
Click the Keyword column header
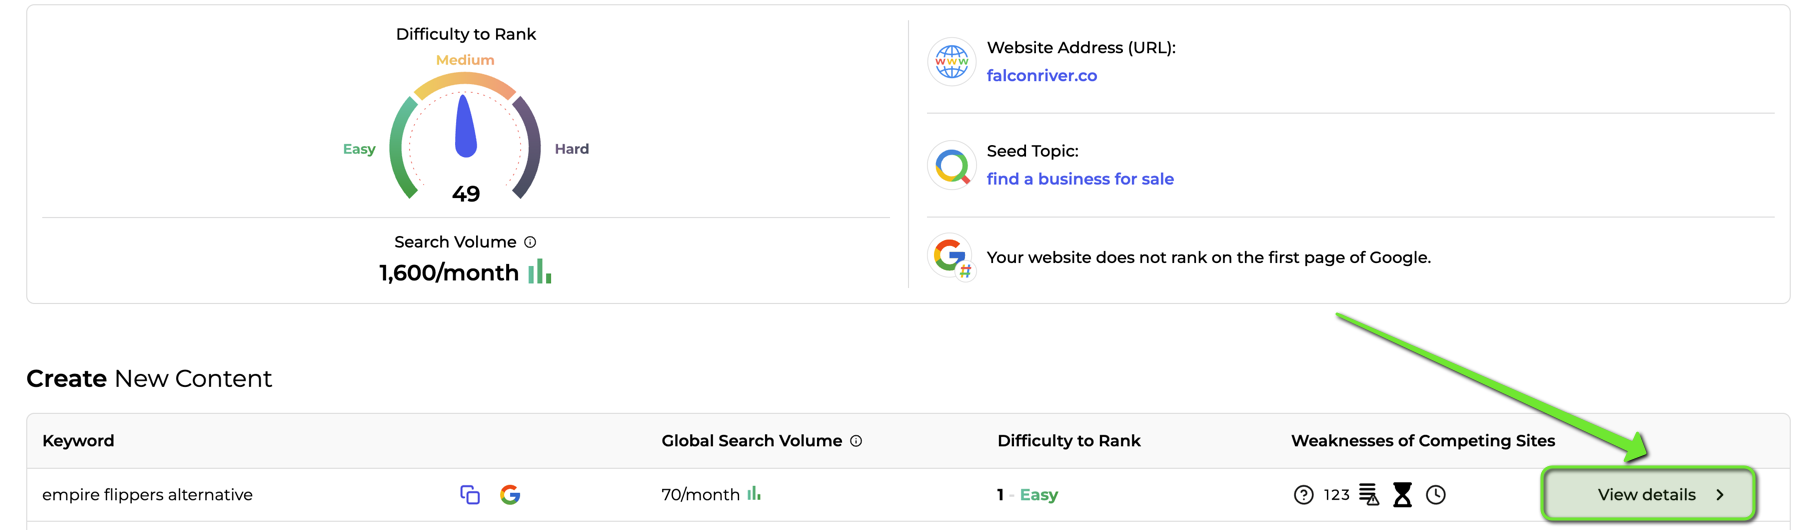78,441
